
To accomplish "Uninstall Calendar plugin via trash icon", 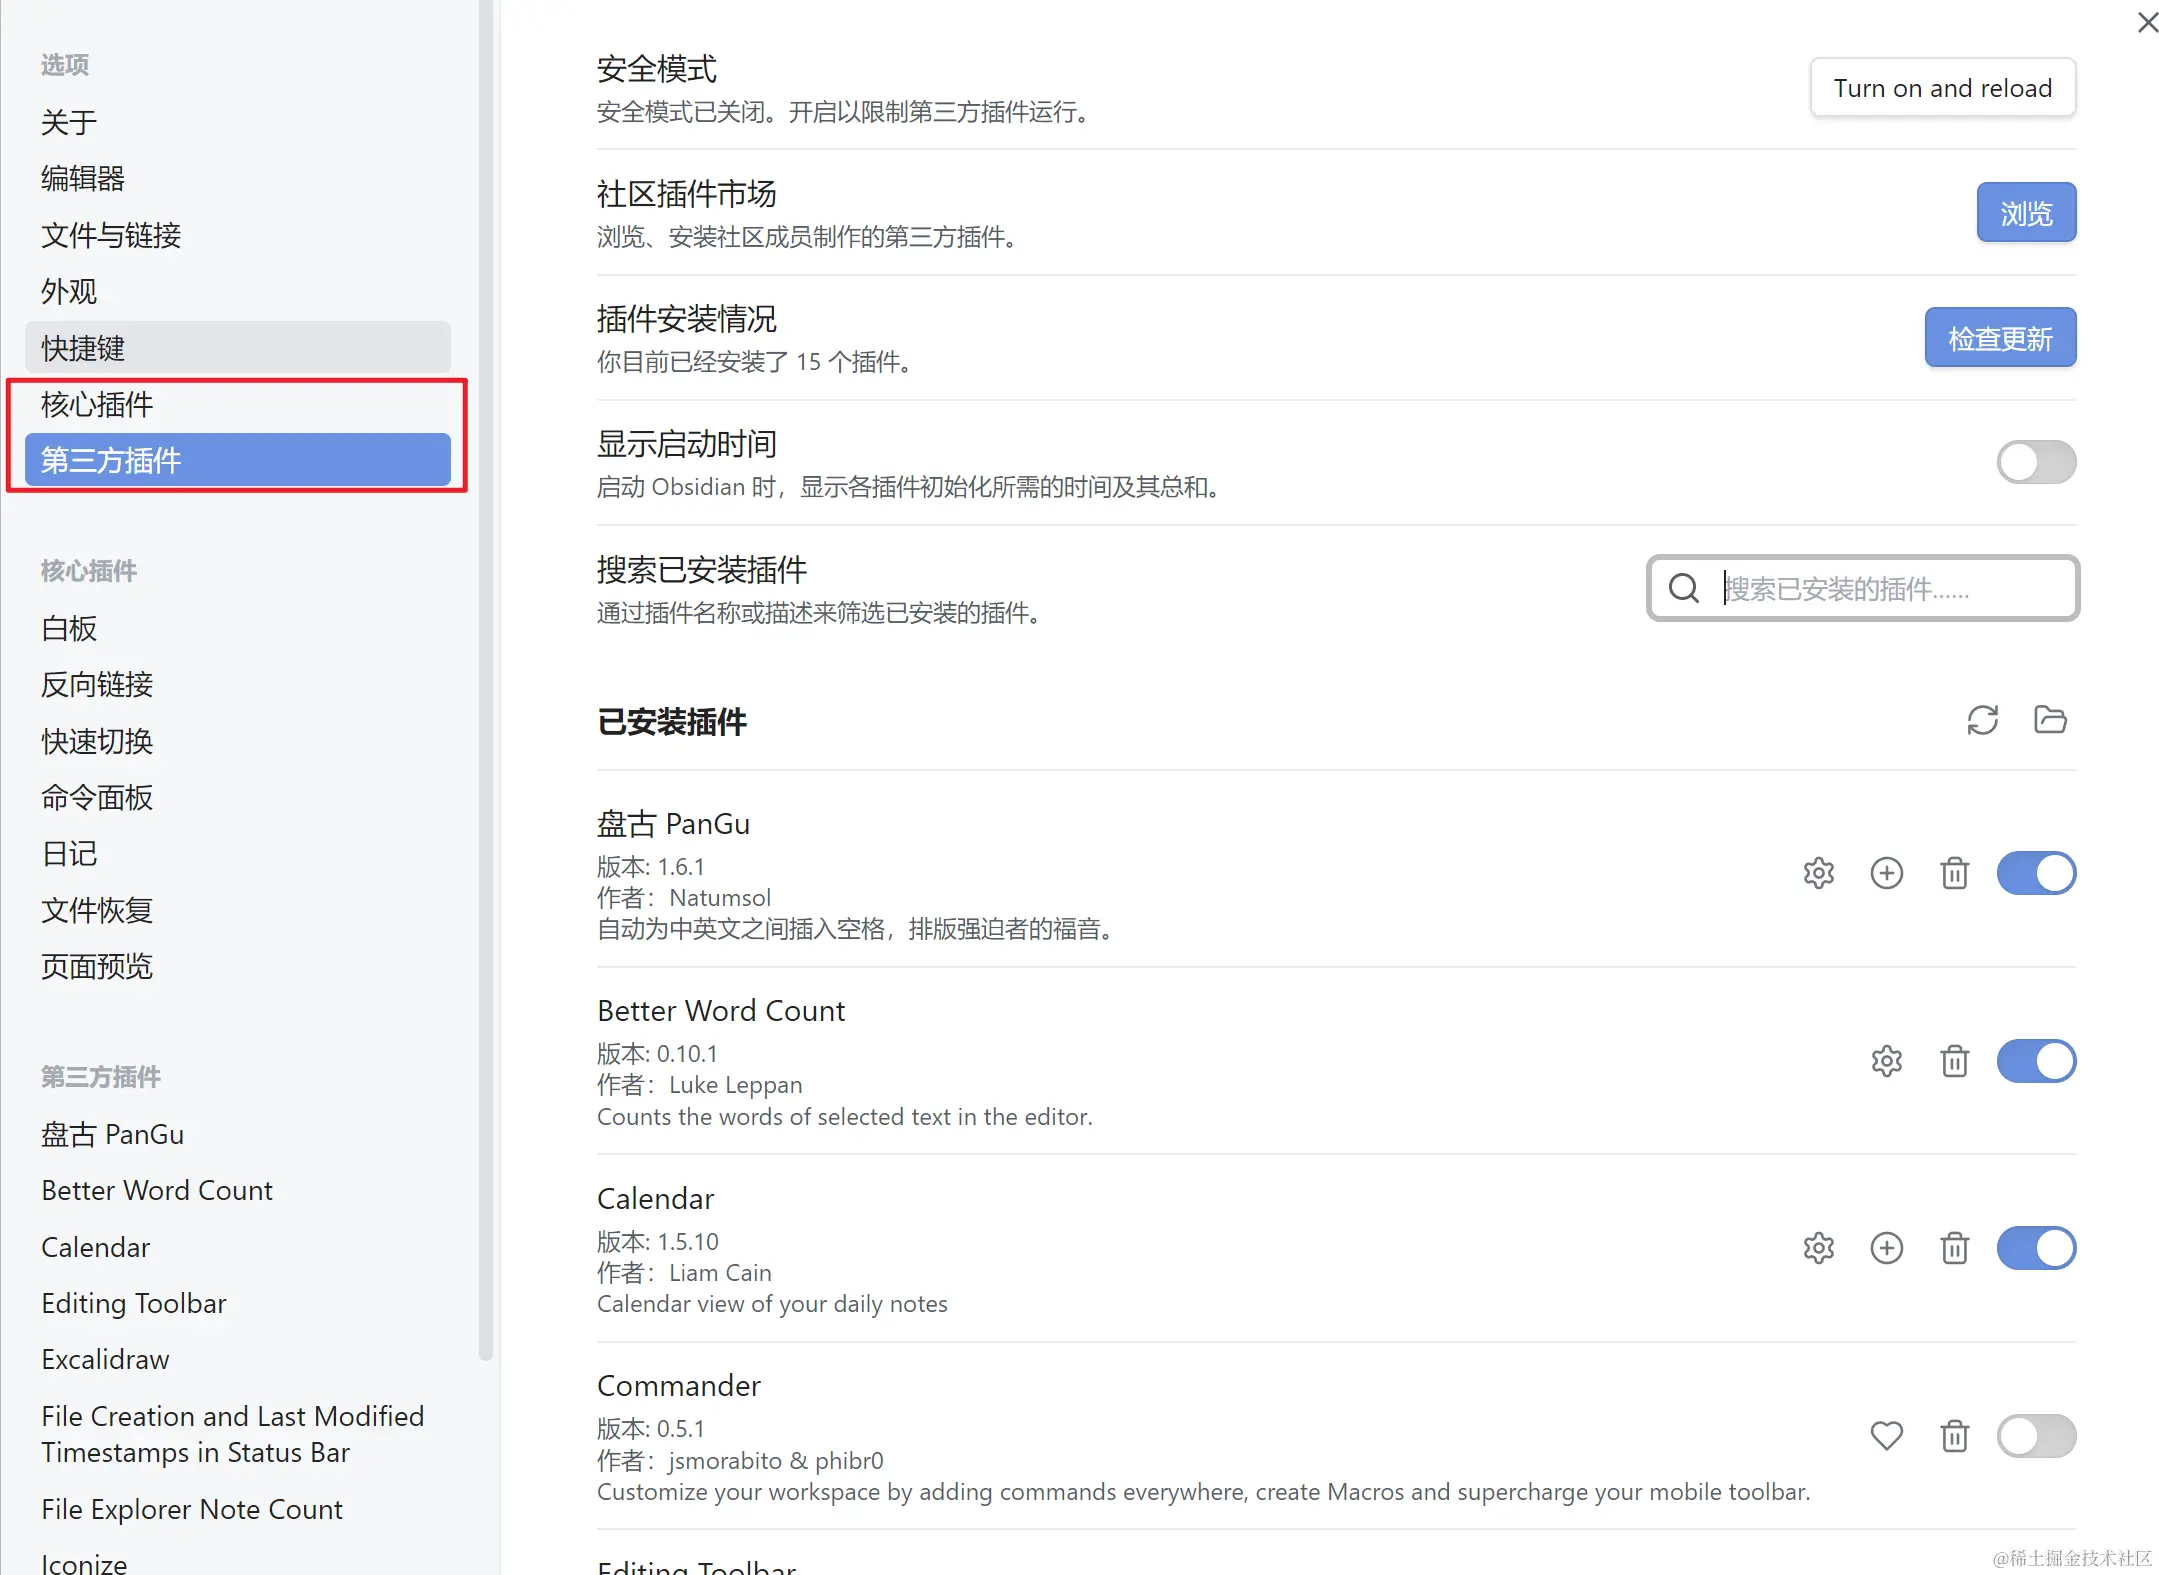I will pos(1954,1248).
